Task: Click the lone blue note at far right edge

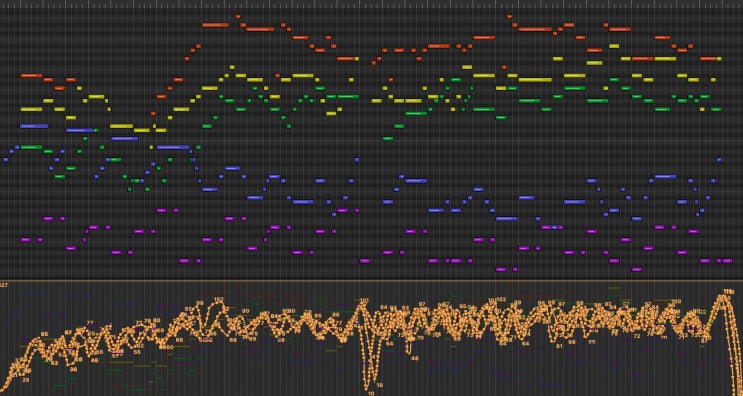Action: (719, 160)
